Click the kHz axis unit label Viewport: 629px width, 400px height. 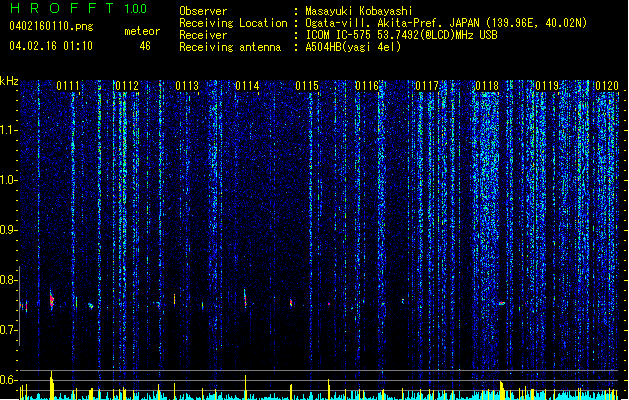click(9, 82)
